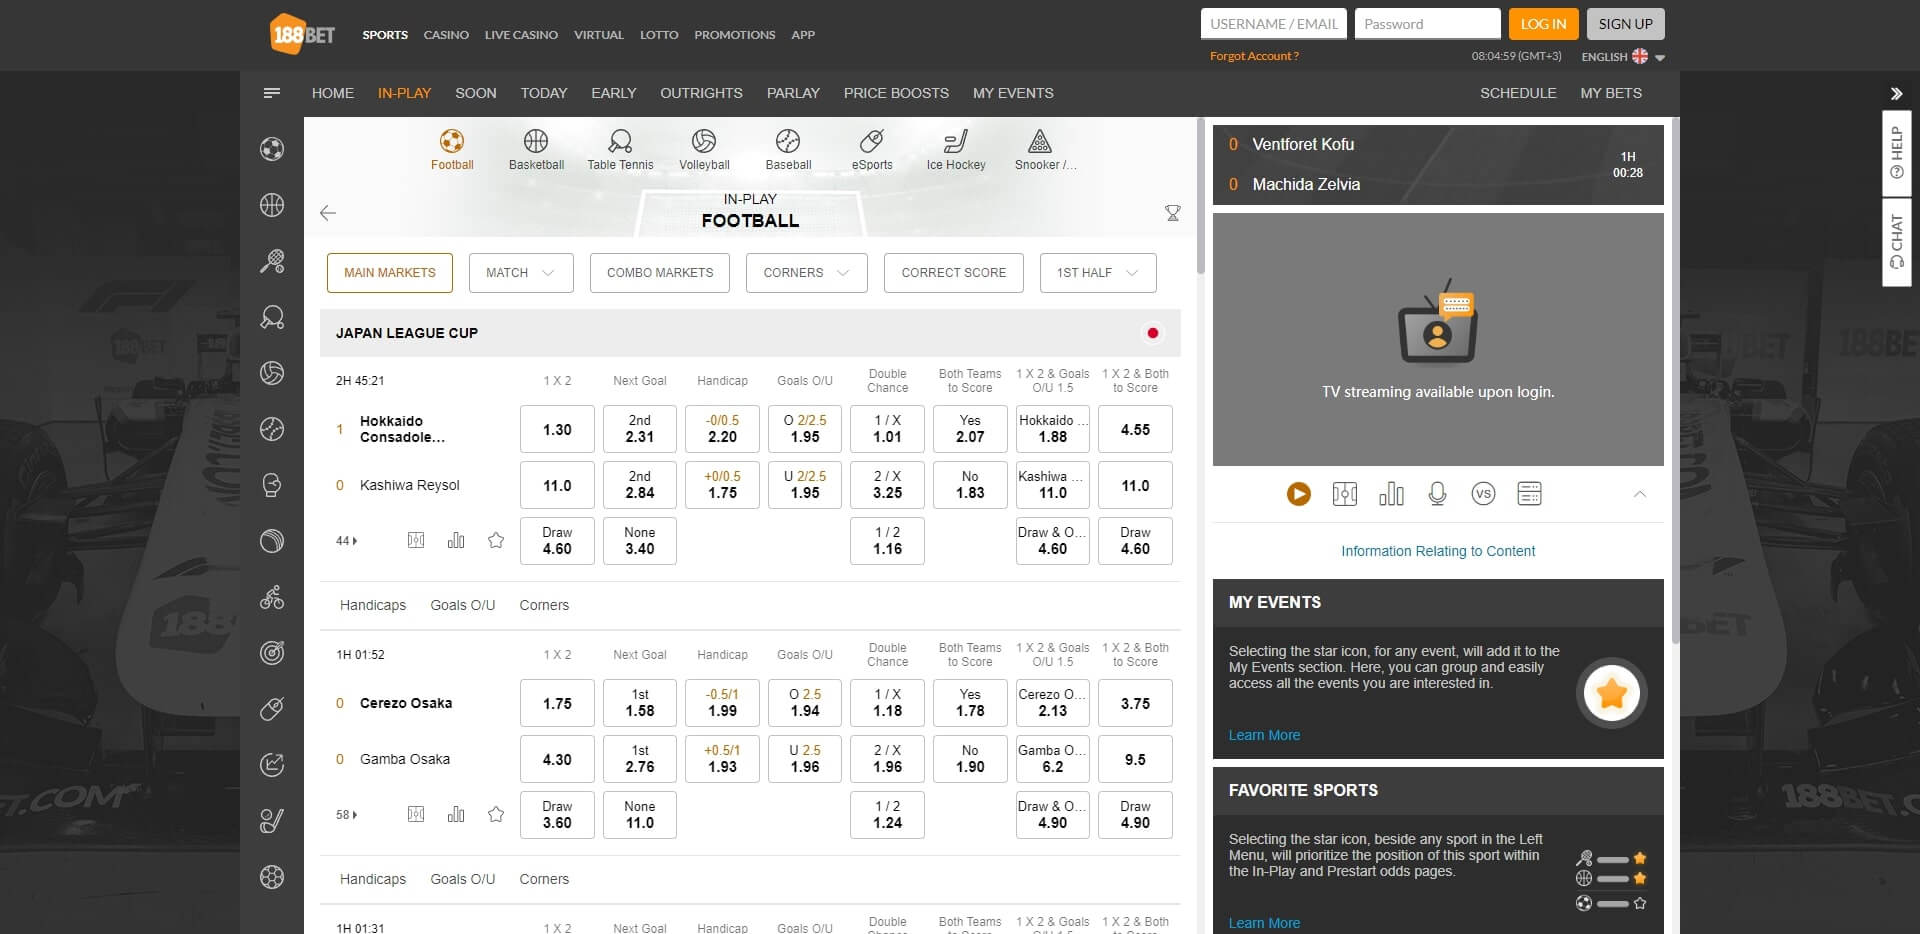
Task: Open Information Relating to Content link
Action: point(1437,551)
